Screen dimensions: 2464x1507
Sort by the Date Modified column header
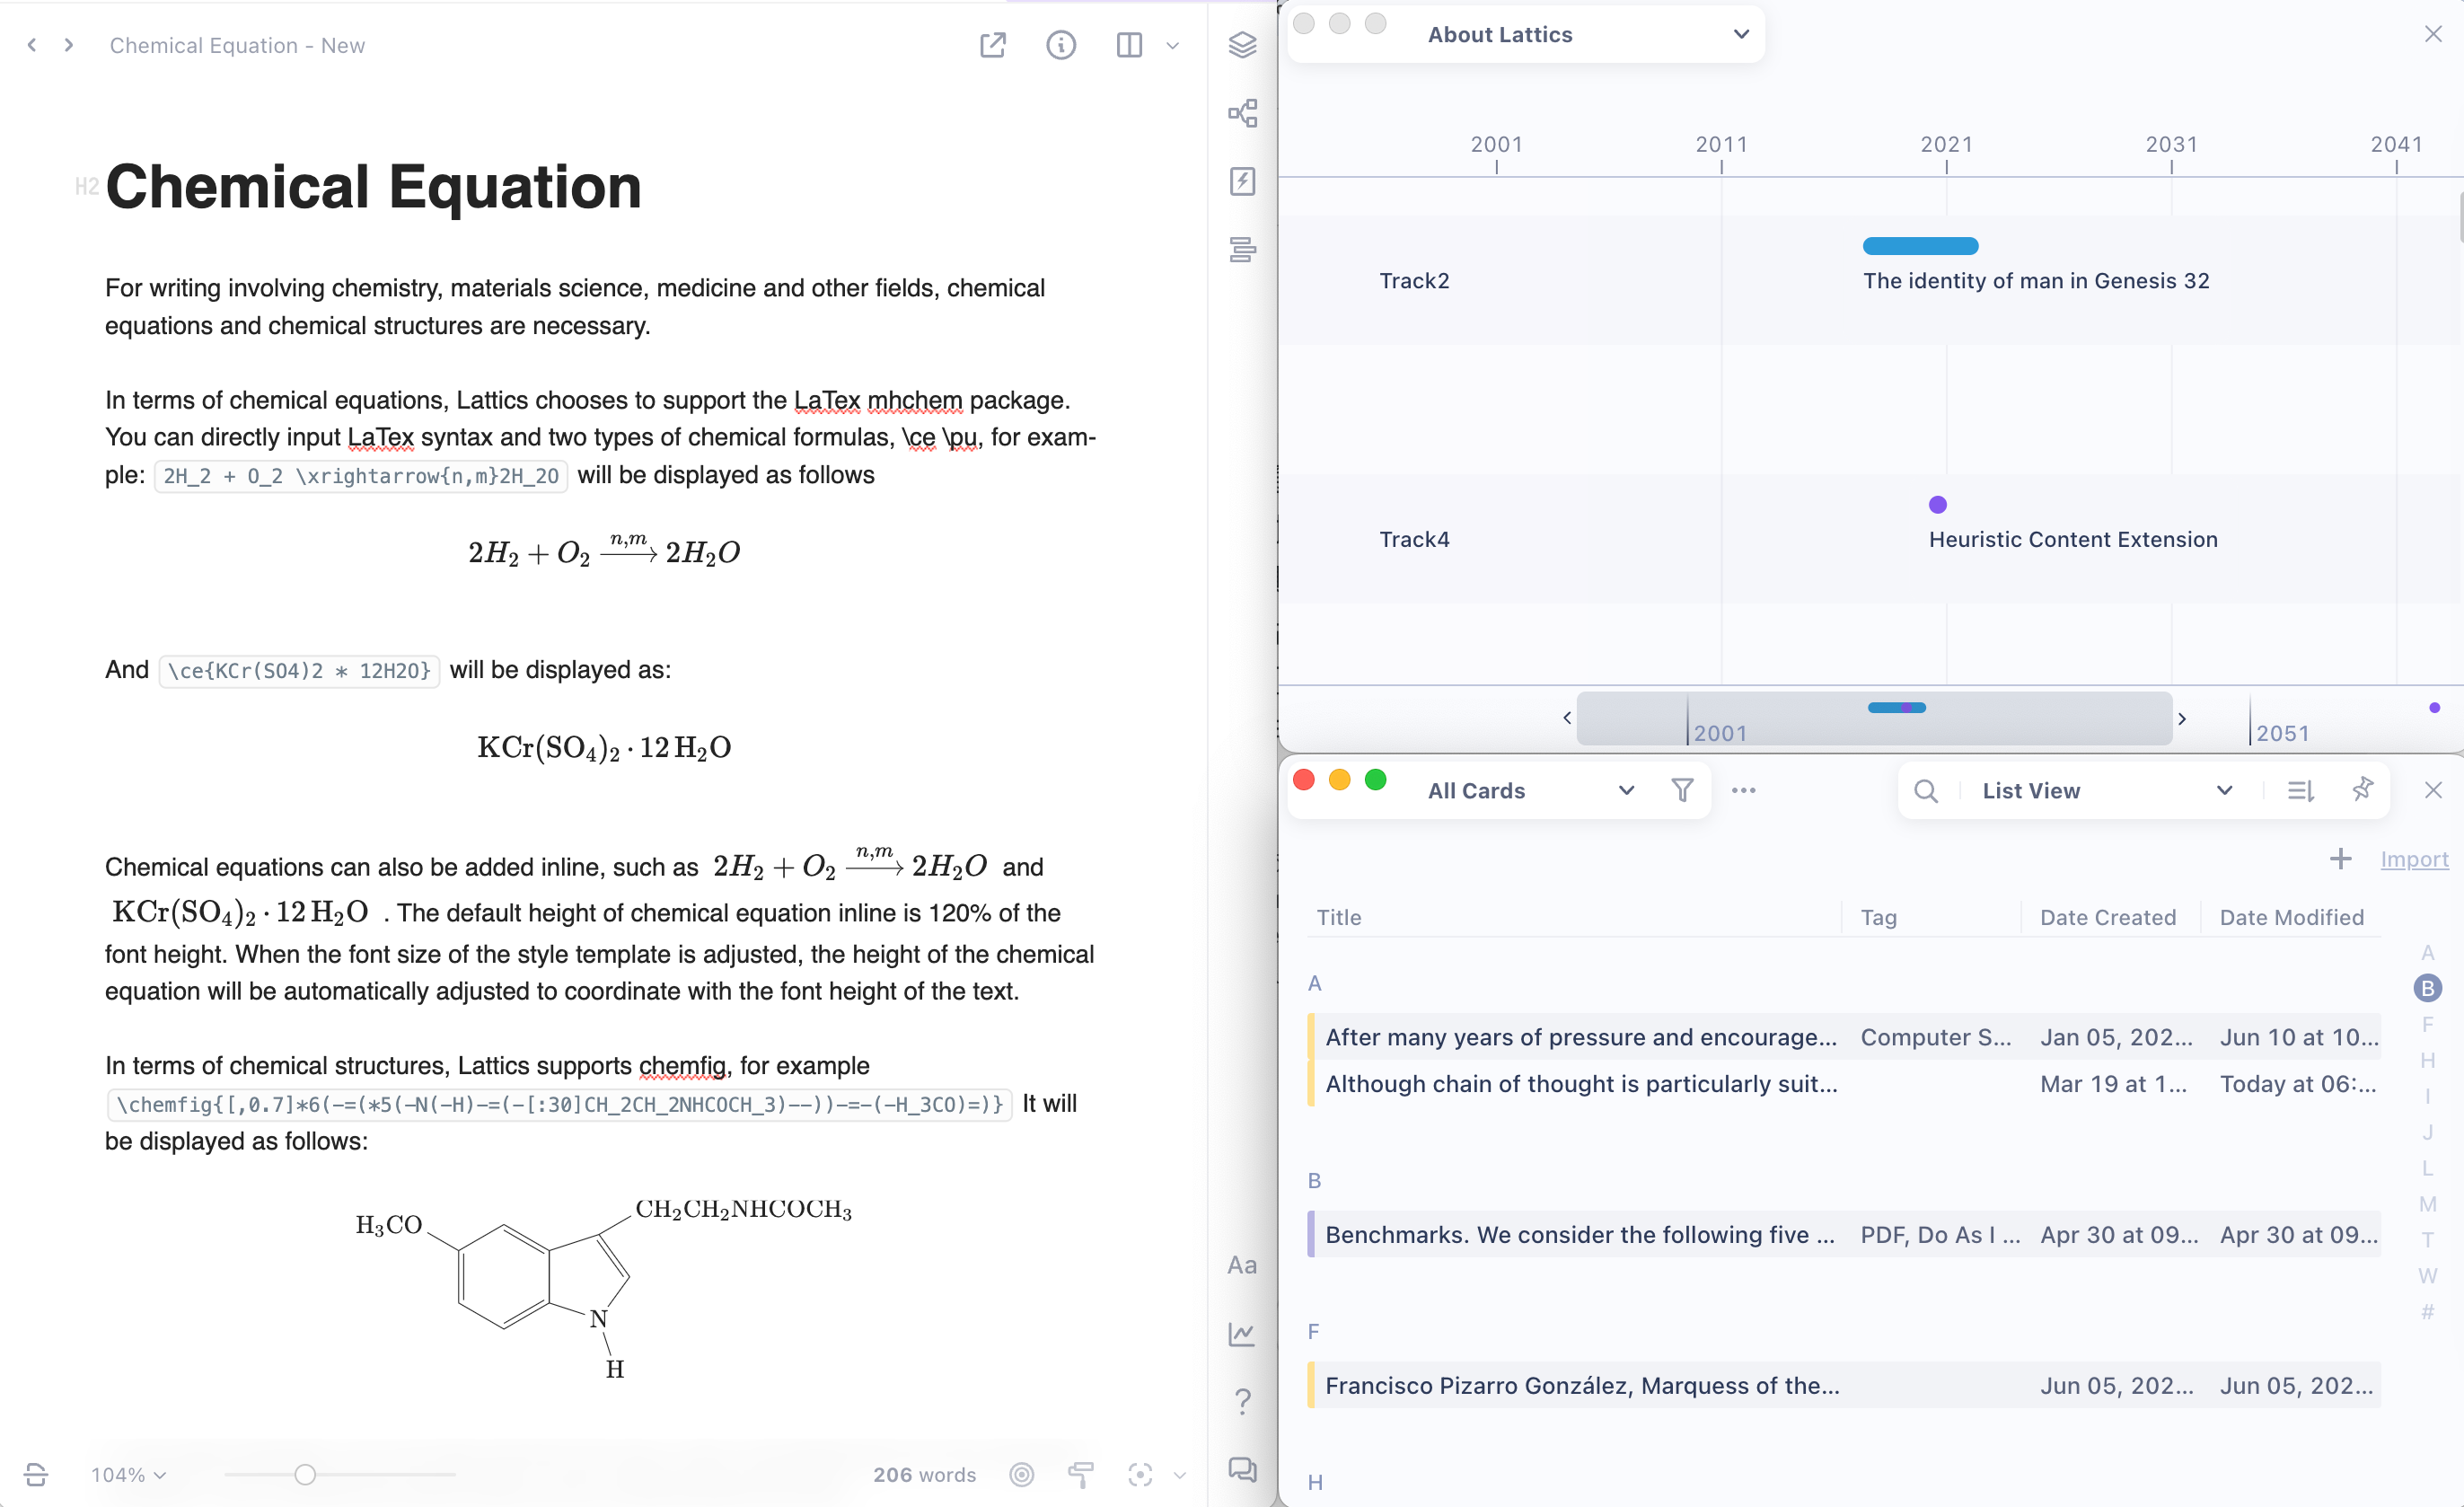[x=2291, y=917]
